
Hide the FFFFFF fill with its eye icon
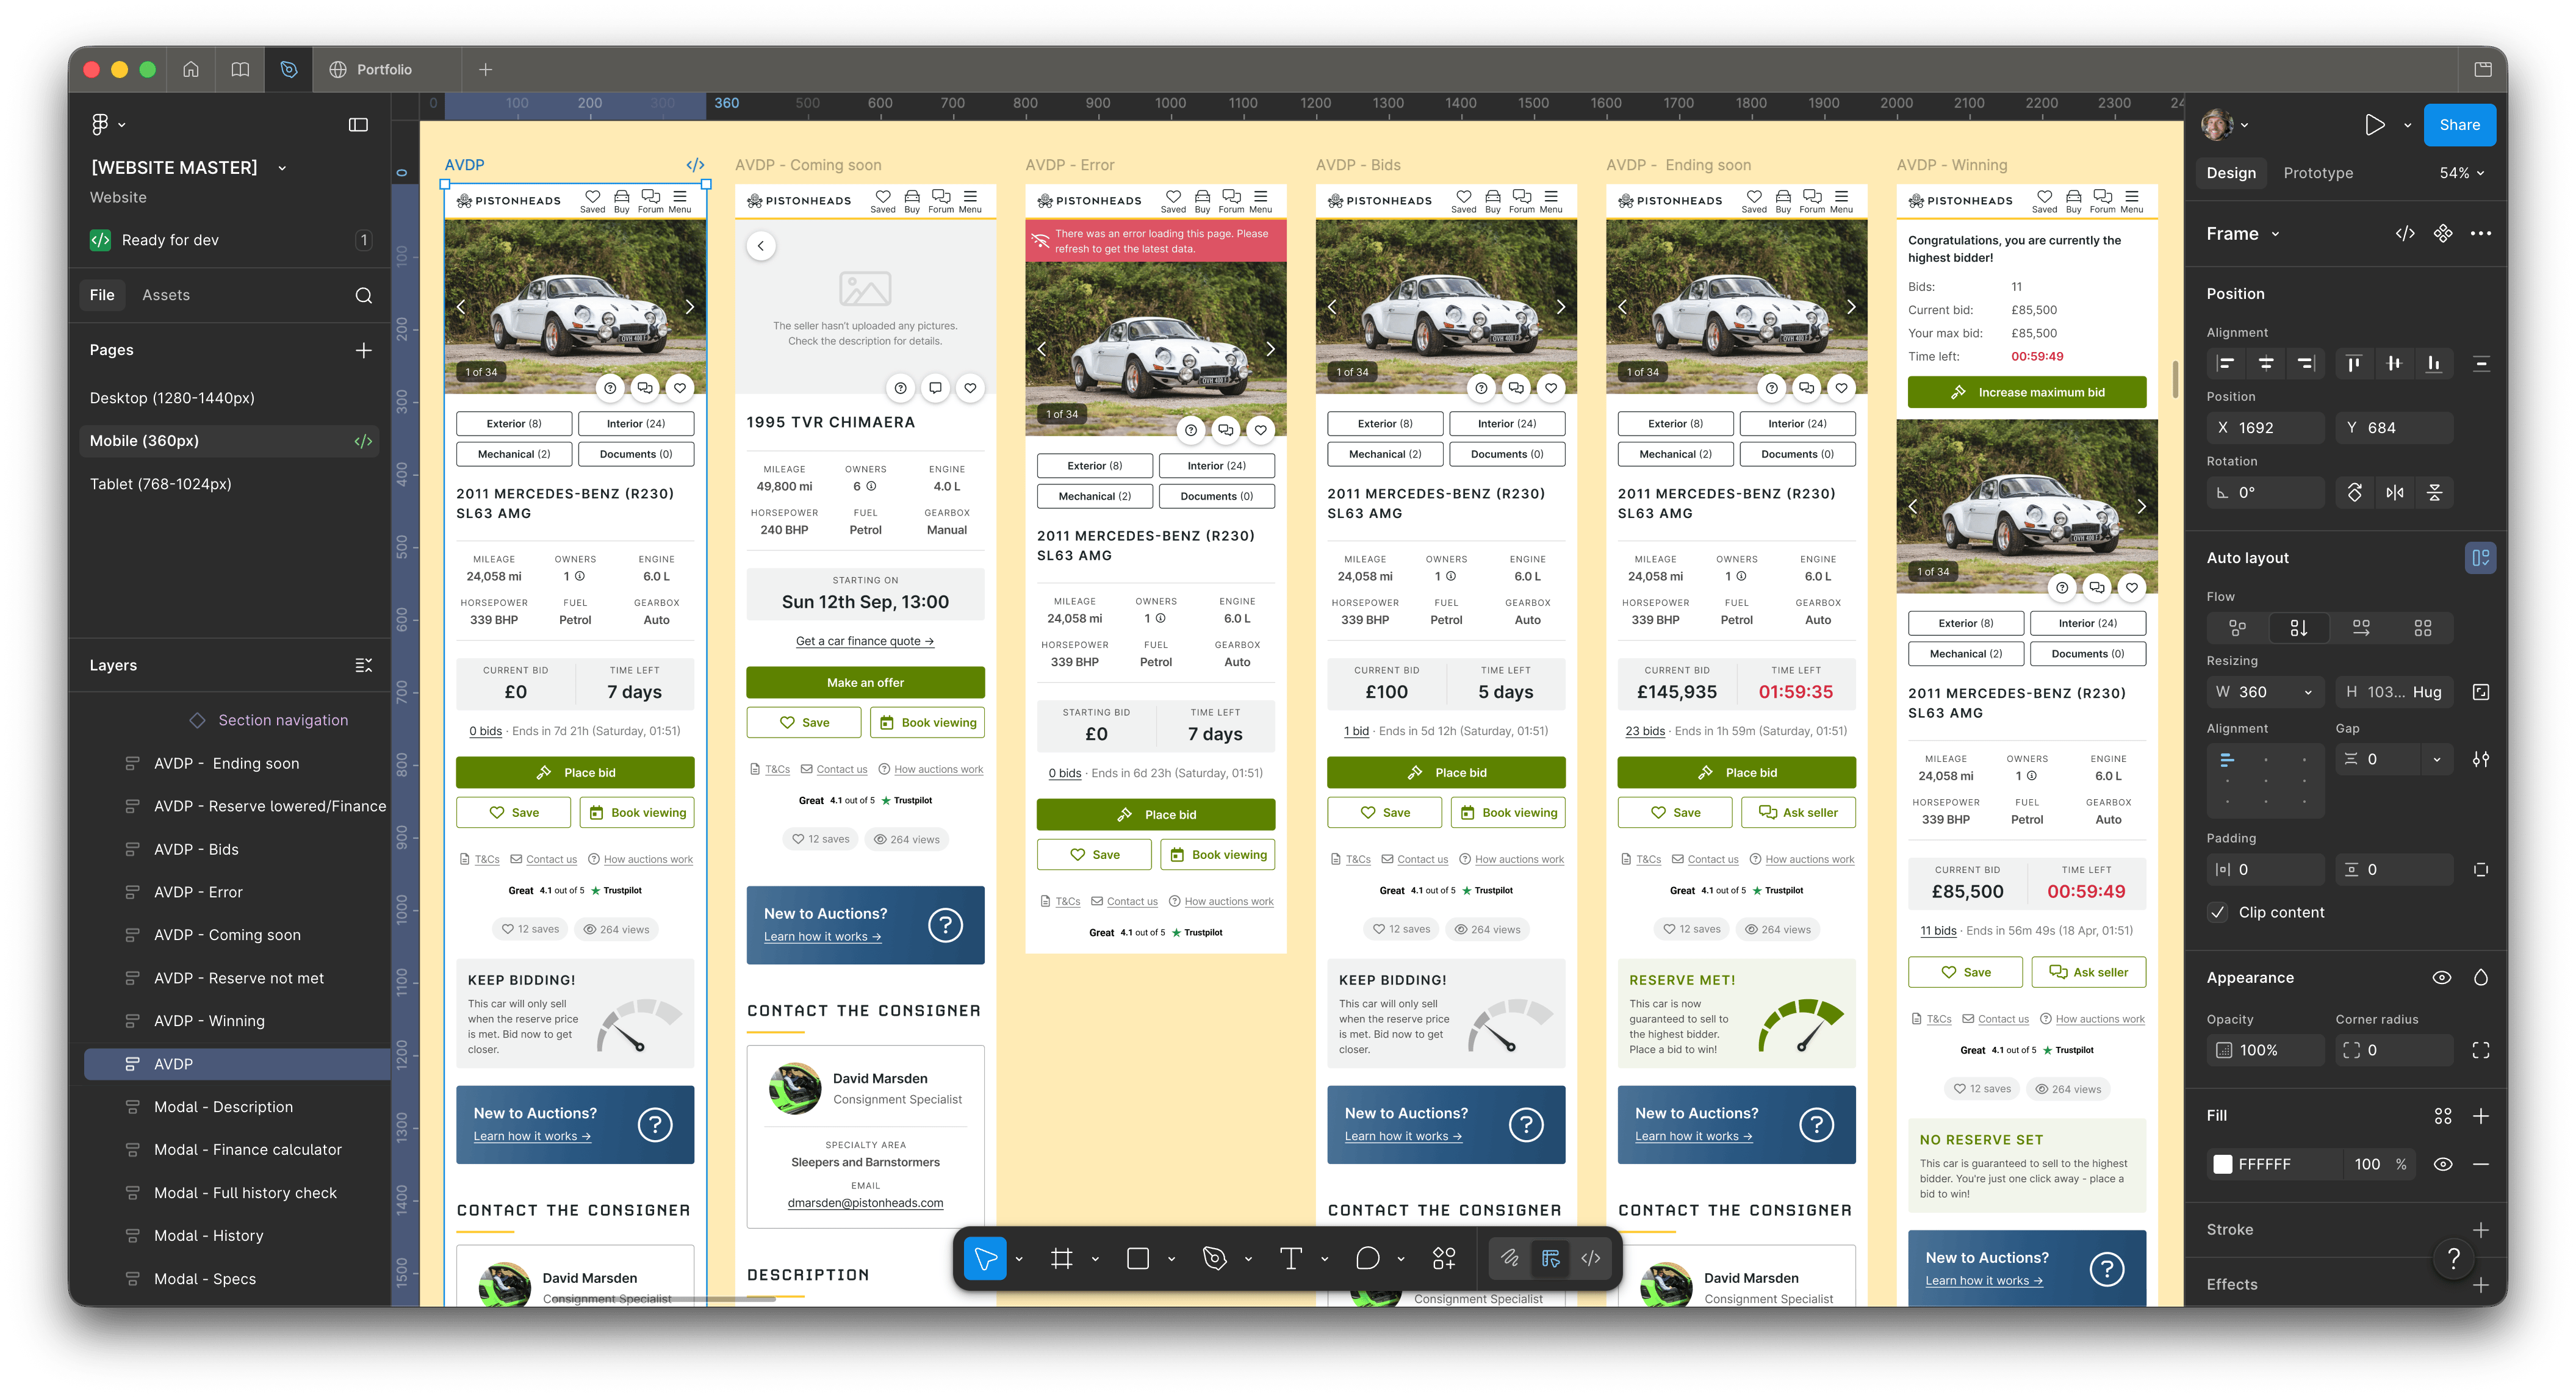(x=2443, y=1164)
